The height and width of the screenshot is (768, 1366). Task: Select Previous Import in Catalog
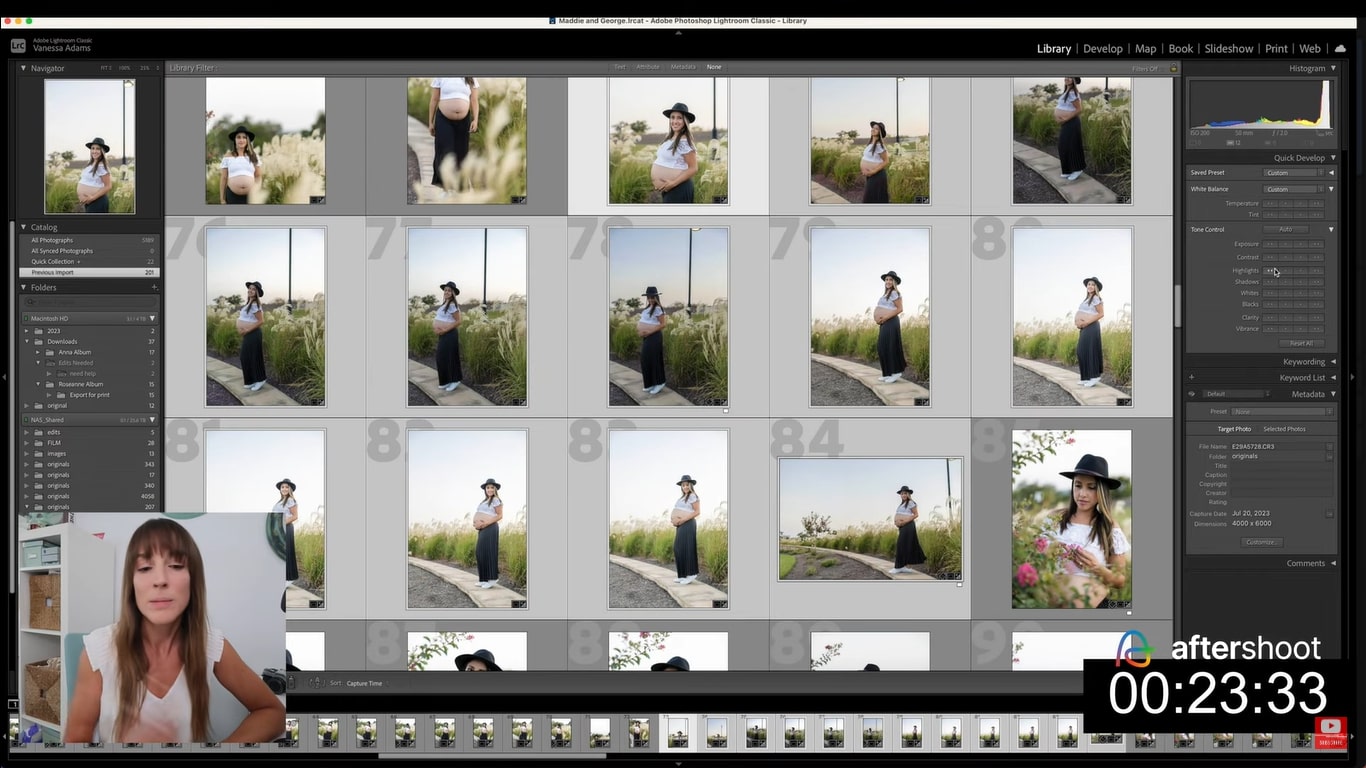(x=90, y=272)
